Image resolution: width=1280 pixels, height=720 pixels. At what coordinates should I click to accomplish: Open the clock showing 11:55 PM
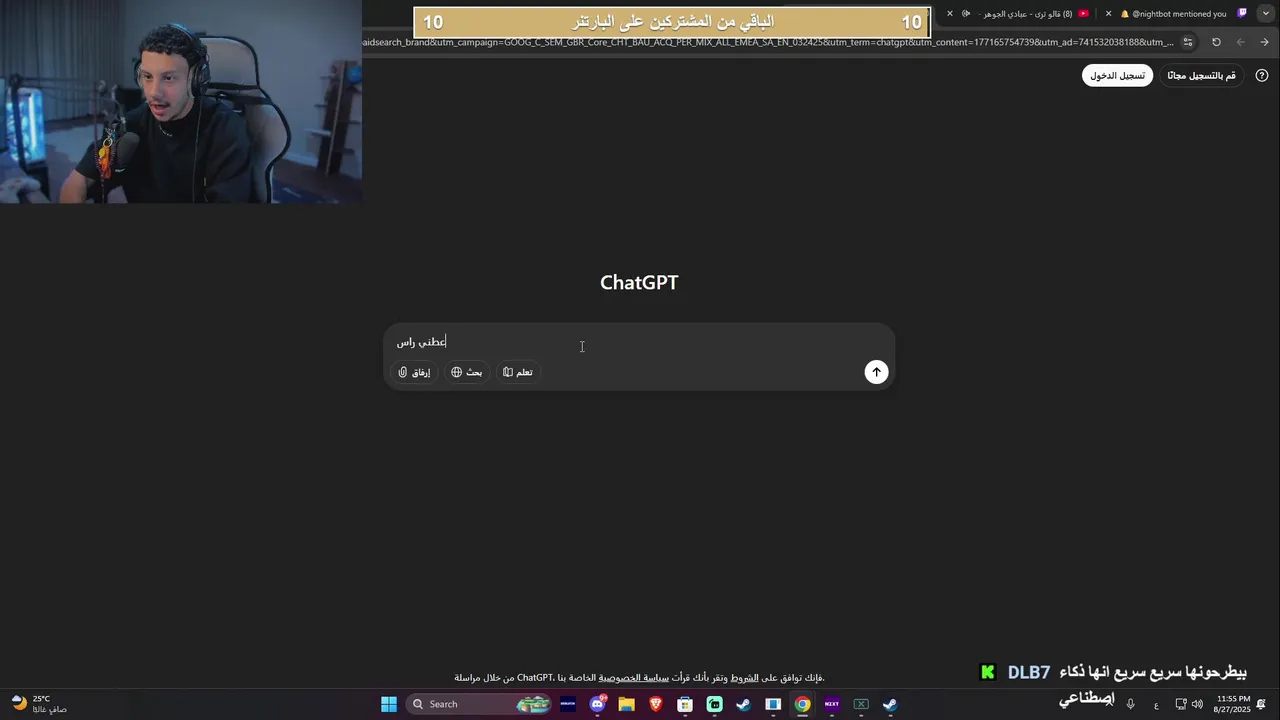(1232, 704)
